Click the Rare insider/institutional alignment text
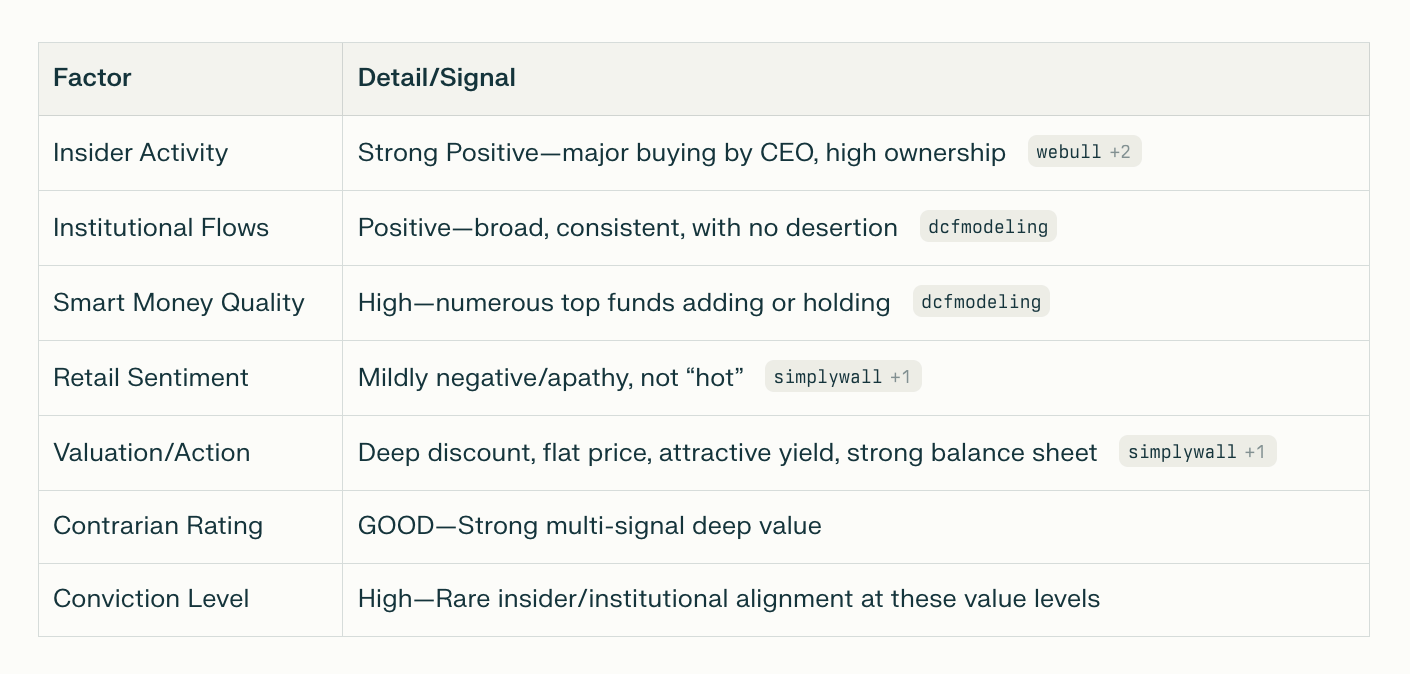 tap(728, 599)
